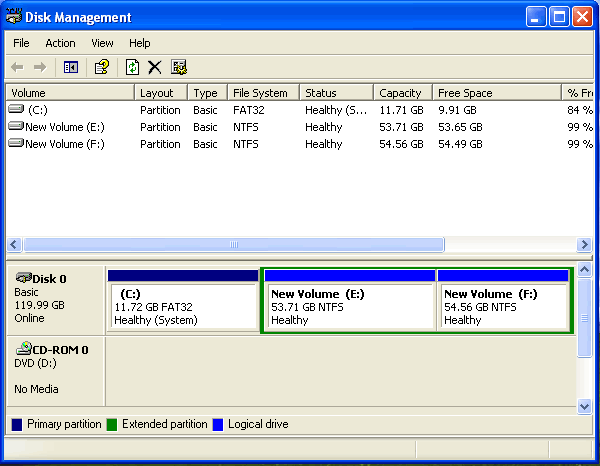Select the (C:) volume row
600x466 pixels.
coord(300,110)
